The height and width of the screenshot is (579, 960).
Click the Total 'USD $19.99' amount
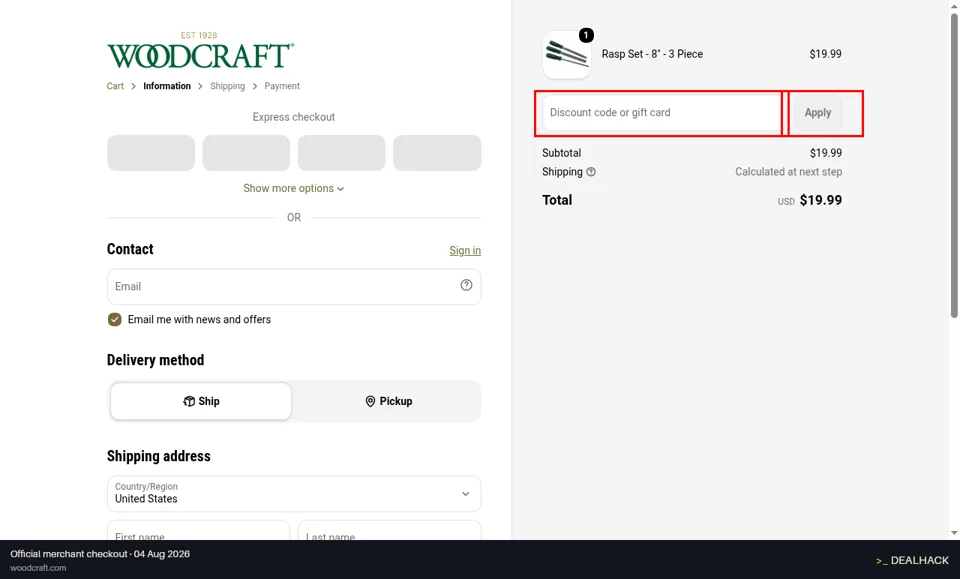pos(810,200)
